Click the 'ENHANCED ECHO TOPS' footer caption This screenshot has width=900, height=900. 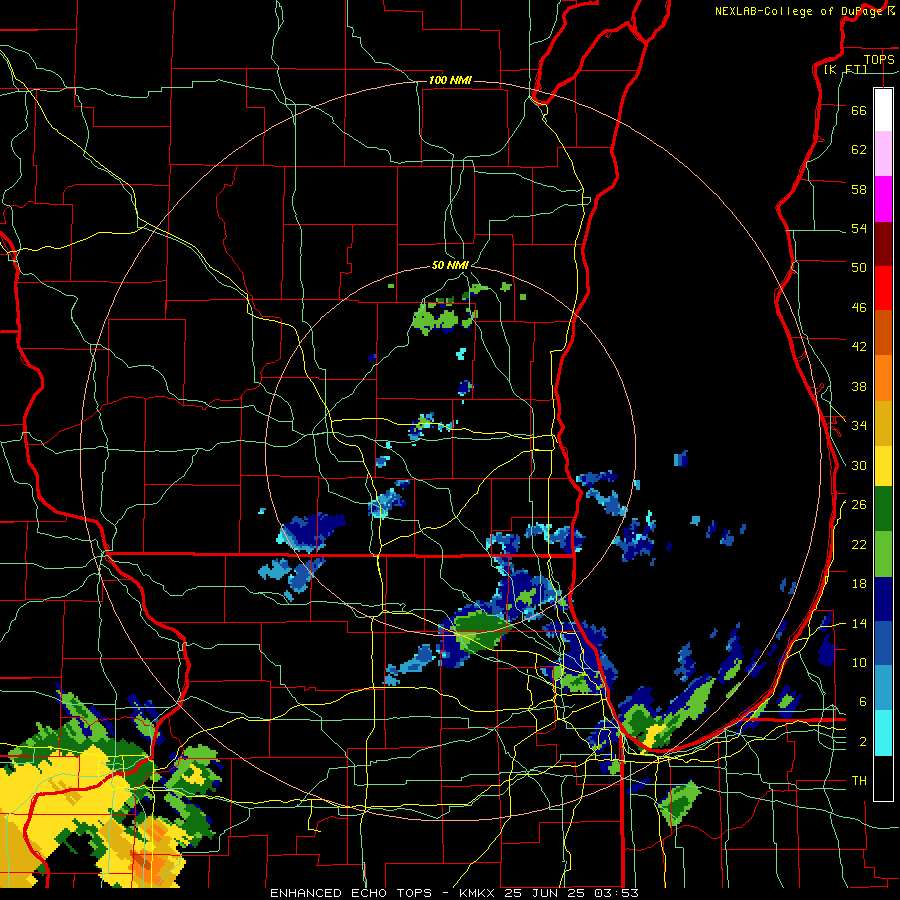pos(351,893)
